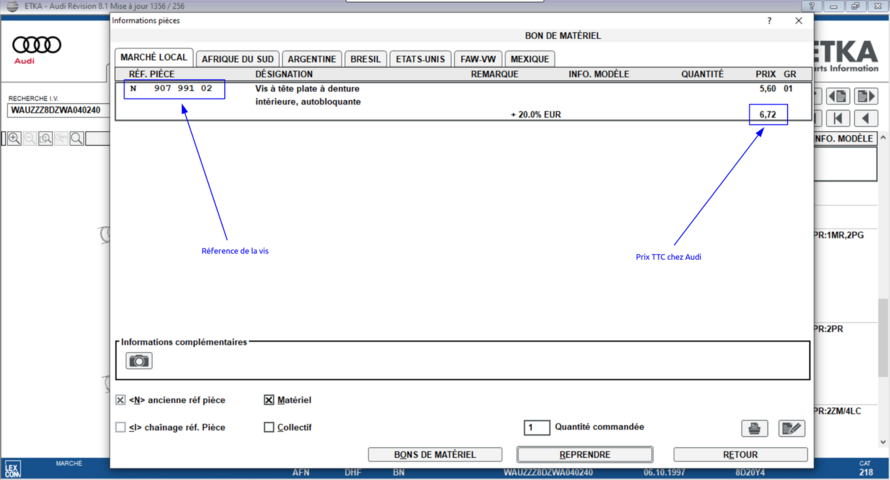The width and height of the screenshot is (890, 480).
Task: Click the PR:2ZM/4LC entry in background list
Action: (x=837, y=411)
